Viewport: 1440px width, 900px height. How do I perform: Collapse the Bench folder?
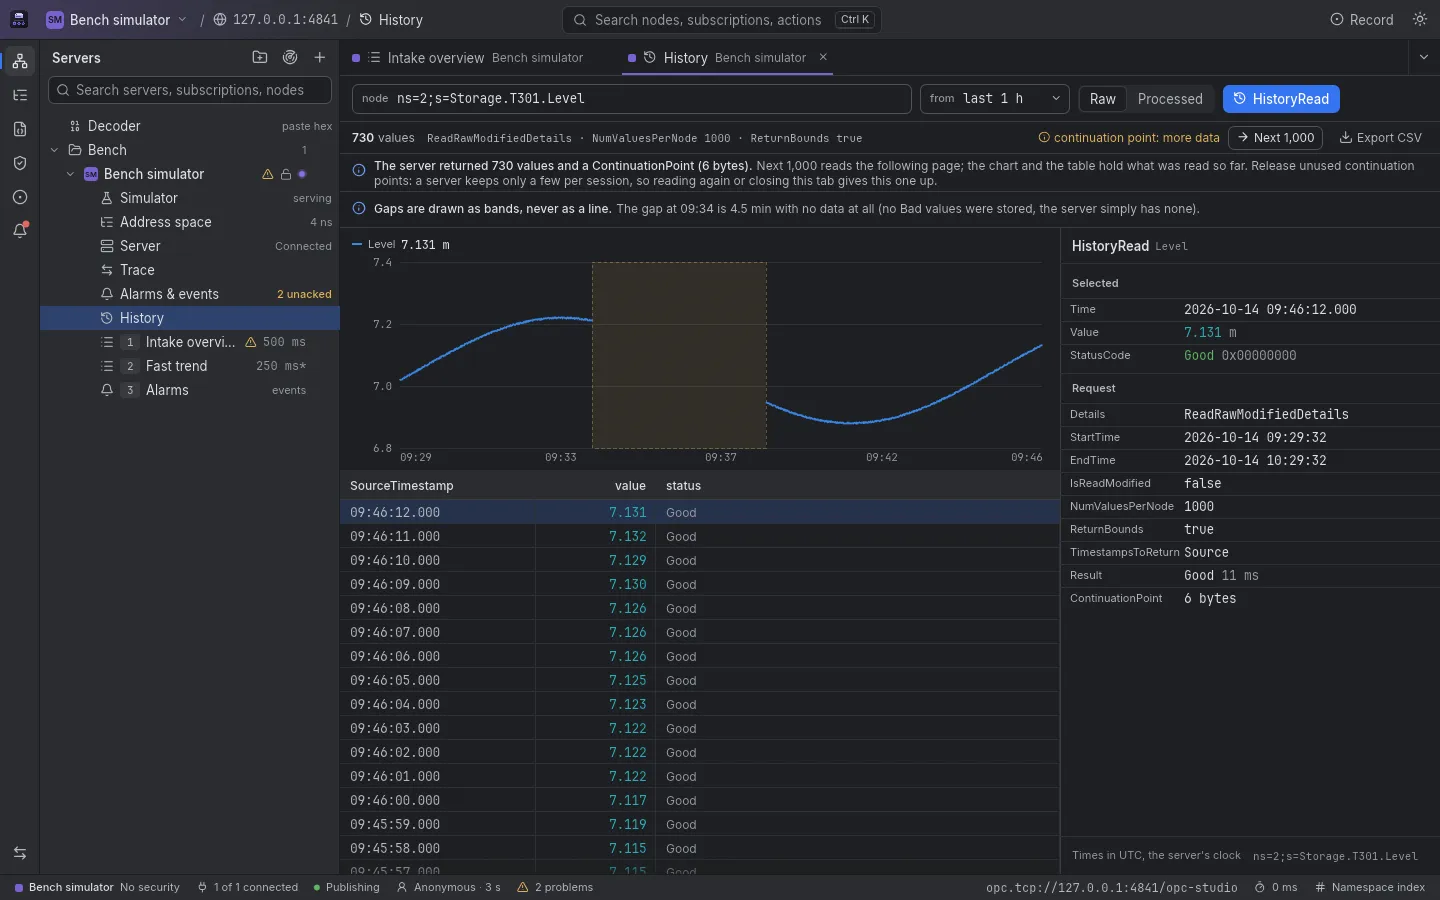pyautogui.click(x=54, y=150)
